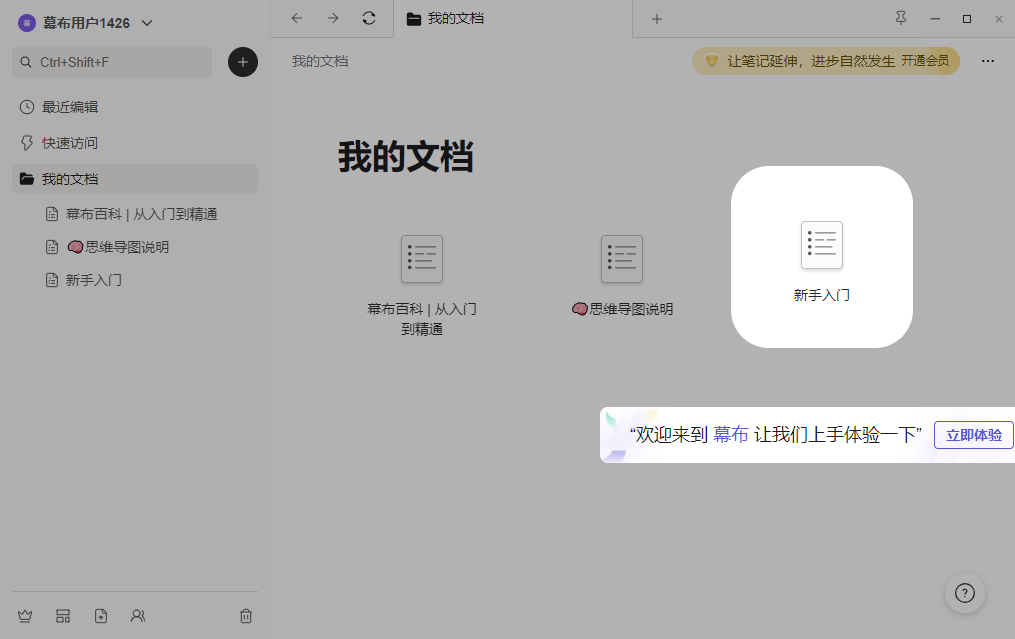1015x639 pixels.
Task: Maximize the application window
Action: tap(967, 19)
